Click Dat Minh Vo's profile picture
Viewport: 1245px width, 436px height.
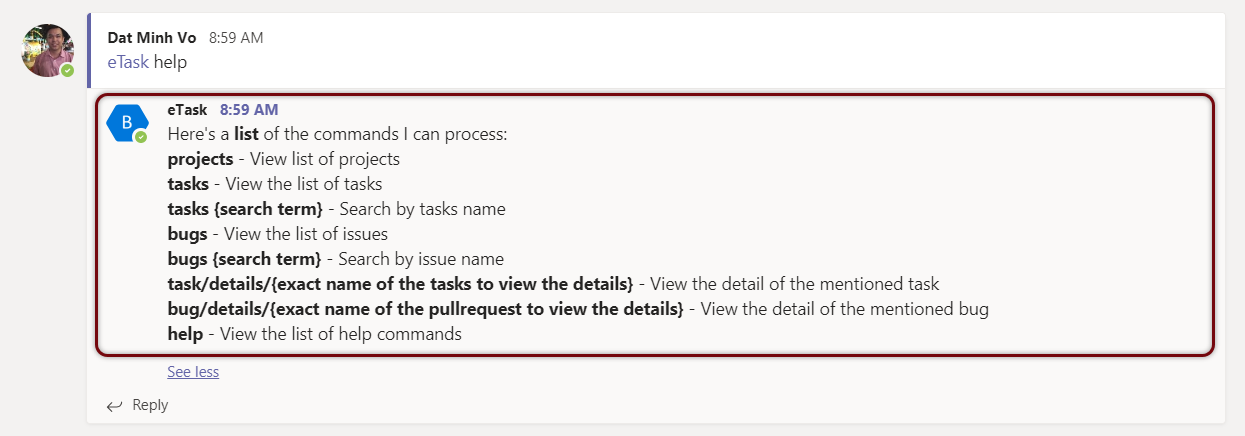click(x=47, y=50)
